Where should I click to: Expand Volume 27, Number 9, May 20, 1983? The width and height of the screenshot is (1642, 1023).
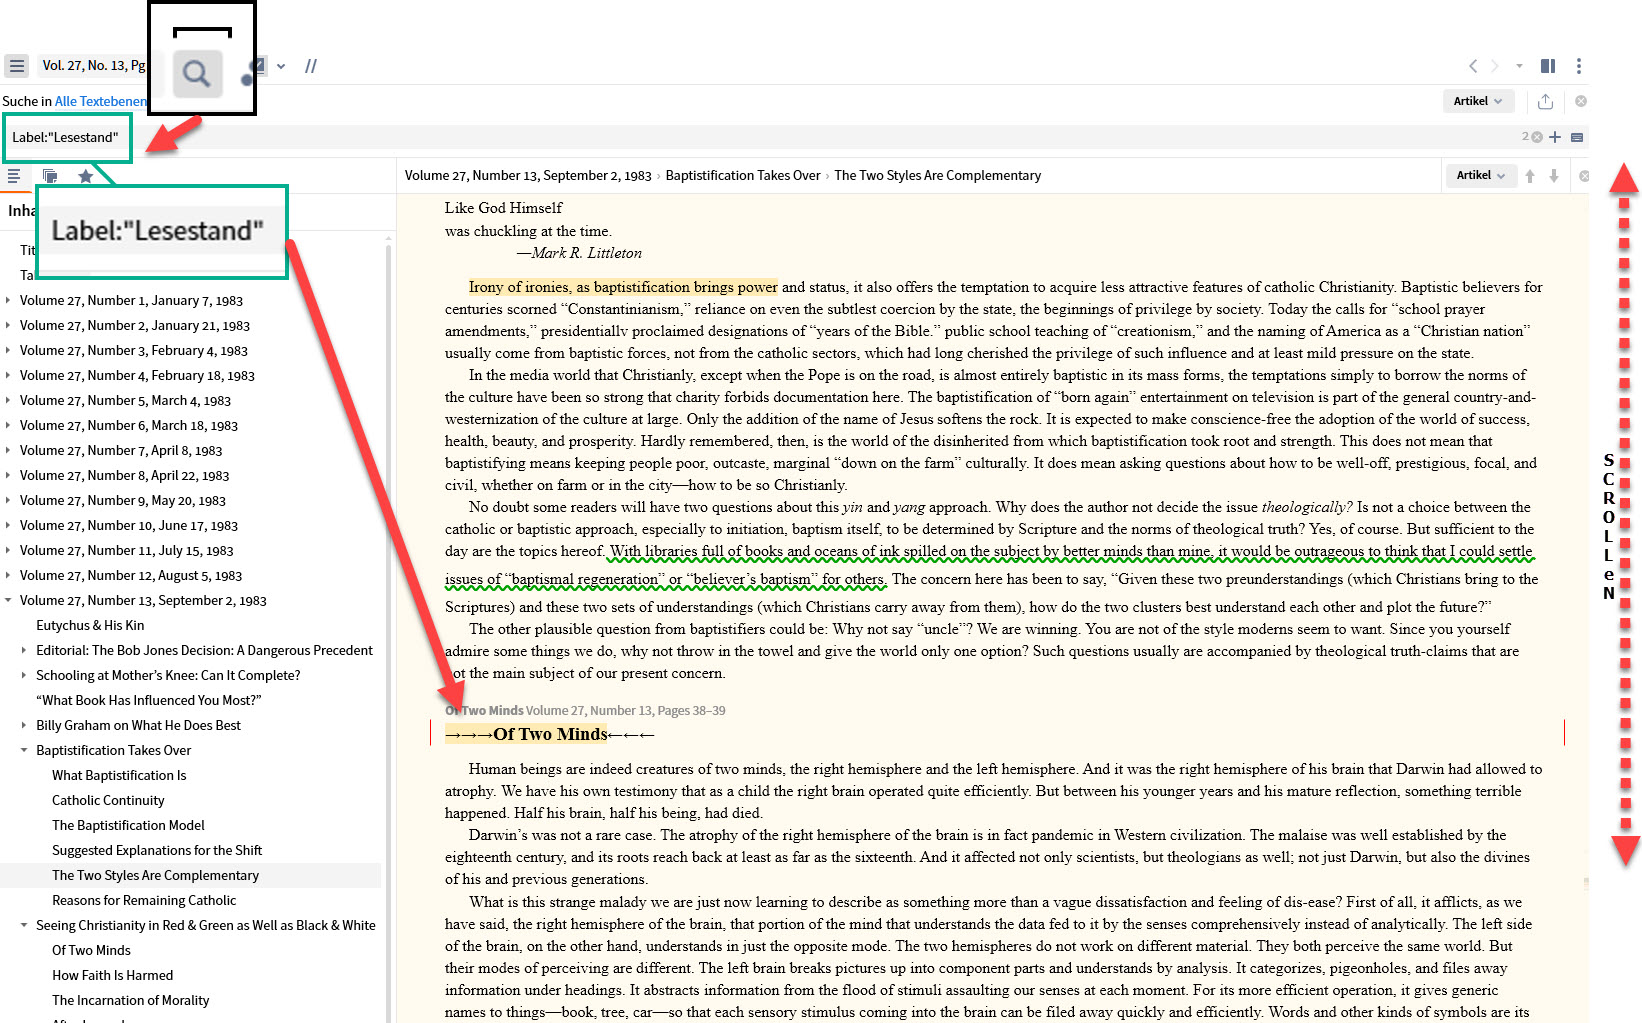pyautogui.click(x=8, y=500)
